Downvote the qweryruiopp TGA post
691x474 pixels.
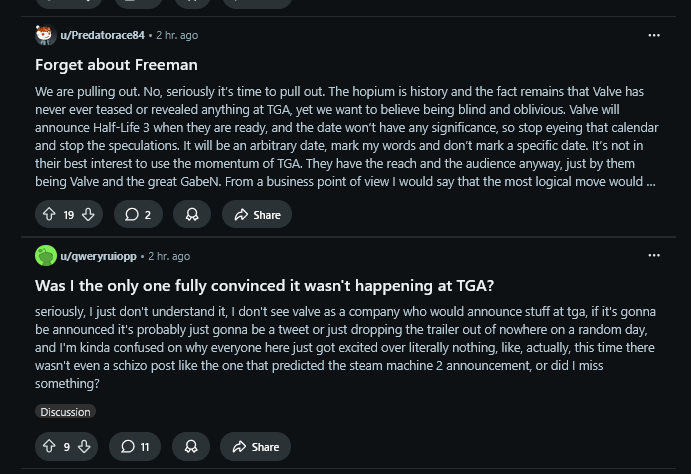tap(85, 447)
